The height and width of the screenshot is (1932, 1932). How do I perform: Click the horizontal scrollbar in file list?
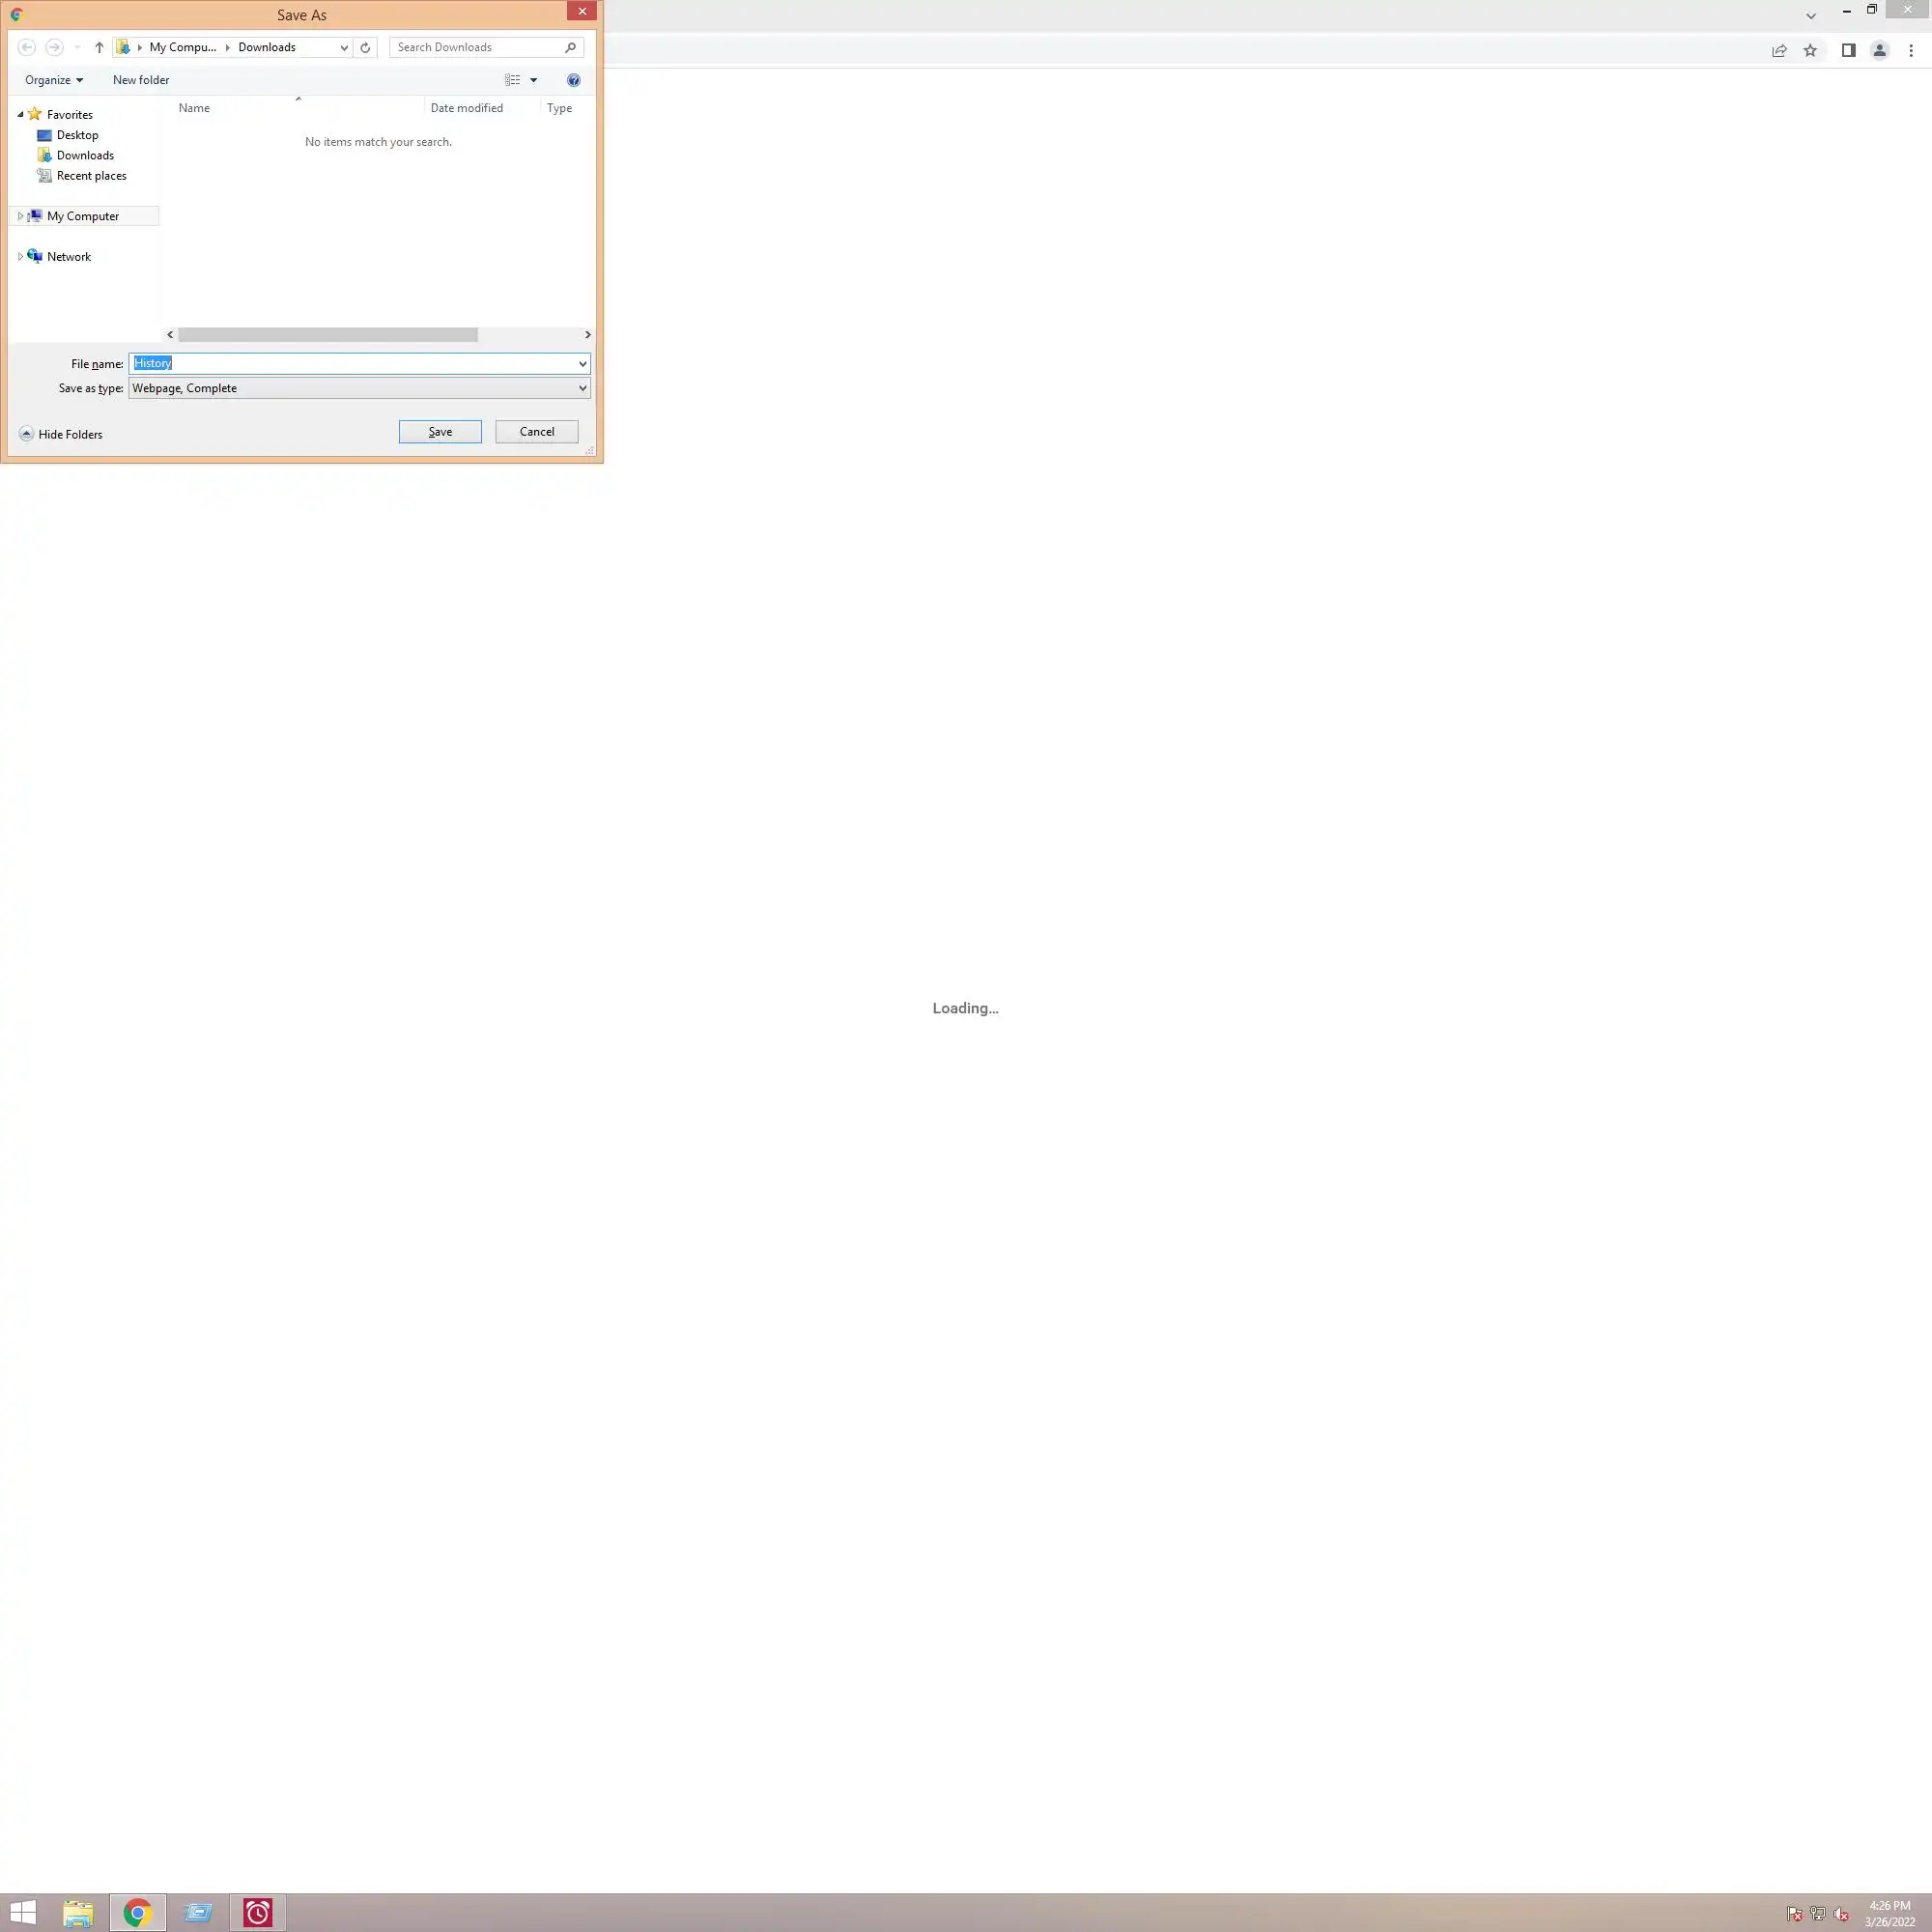328,335
